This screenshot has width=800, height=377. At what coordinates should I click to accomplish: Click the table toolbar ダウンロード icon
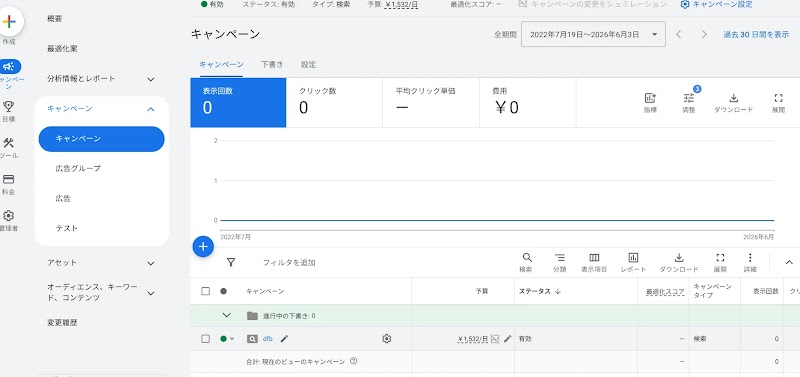(x=679, y=258)
